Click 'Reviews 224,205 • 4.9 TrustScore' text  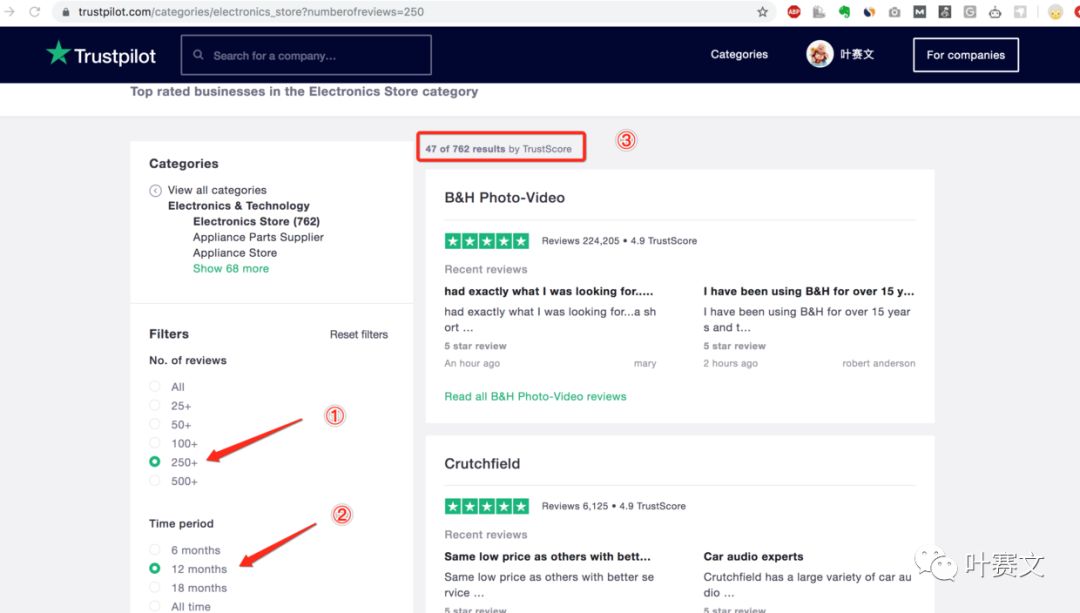click(x=619, y=240)
